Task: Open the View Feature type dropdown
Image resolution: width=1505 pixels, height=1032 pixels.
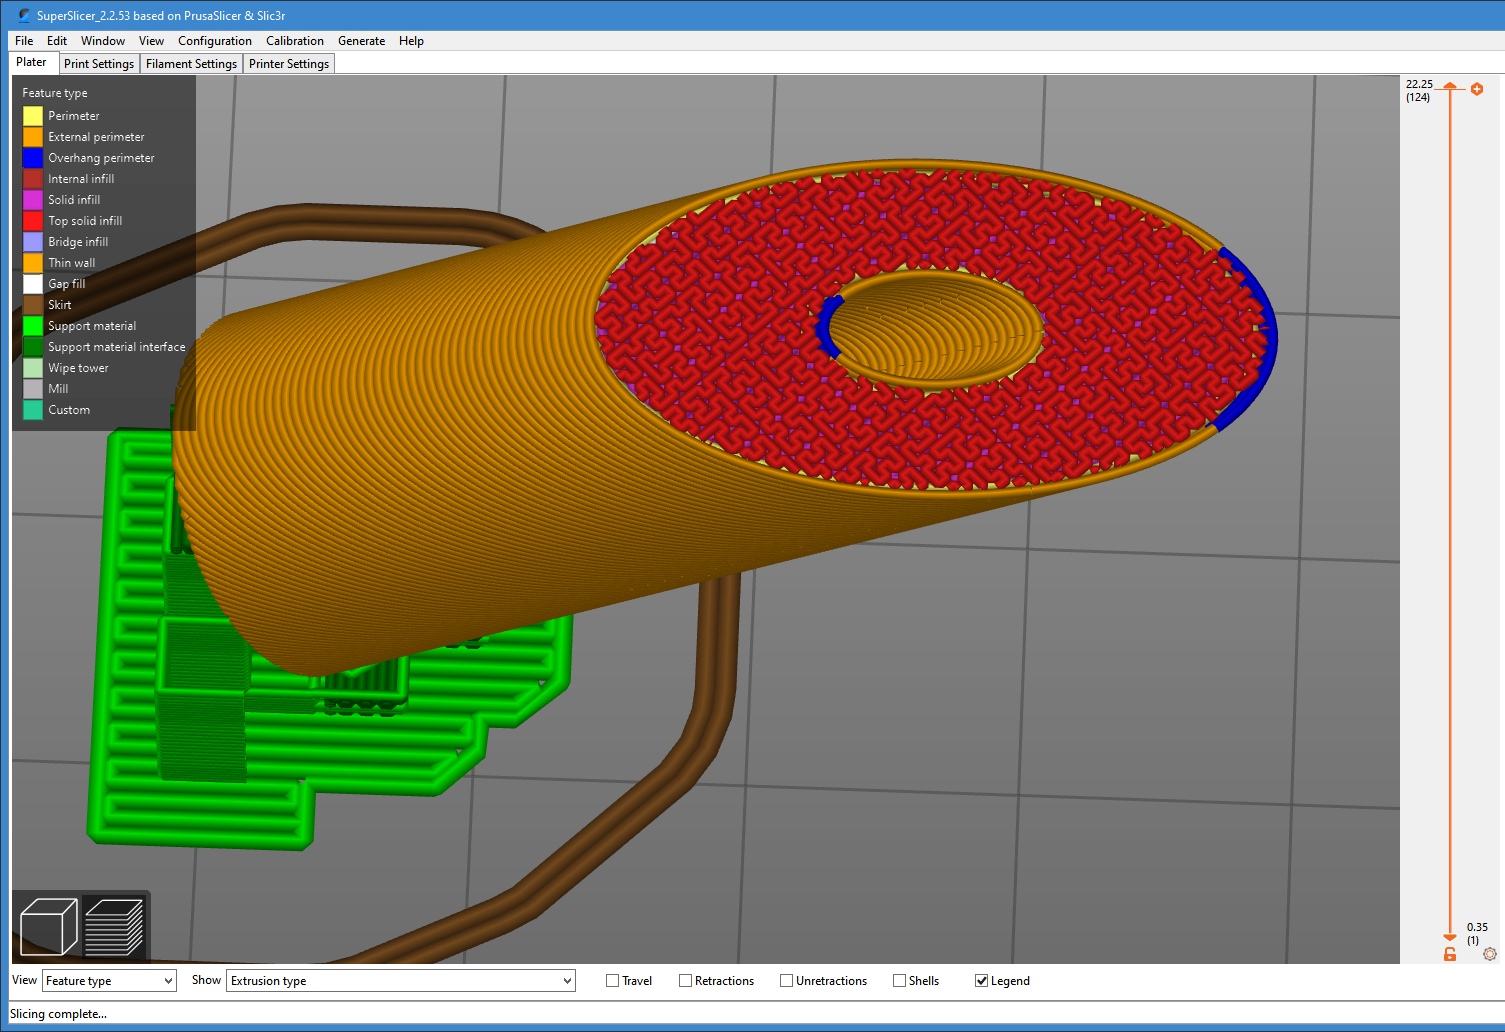Action: click(x=109, y=981)
